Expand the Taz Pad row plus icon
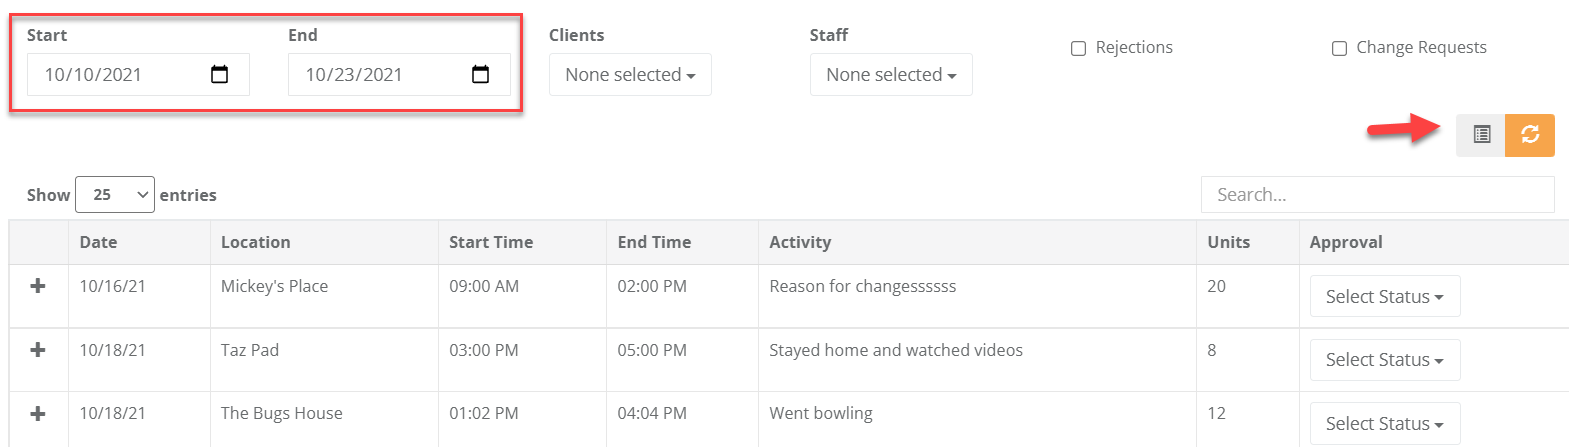The width and height of the screenshot is (1569, 447). point(38,350)
